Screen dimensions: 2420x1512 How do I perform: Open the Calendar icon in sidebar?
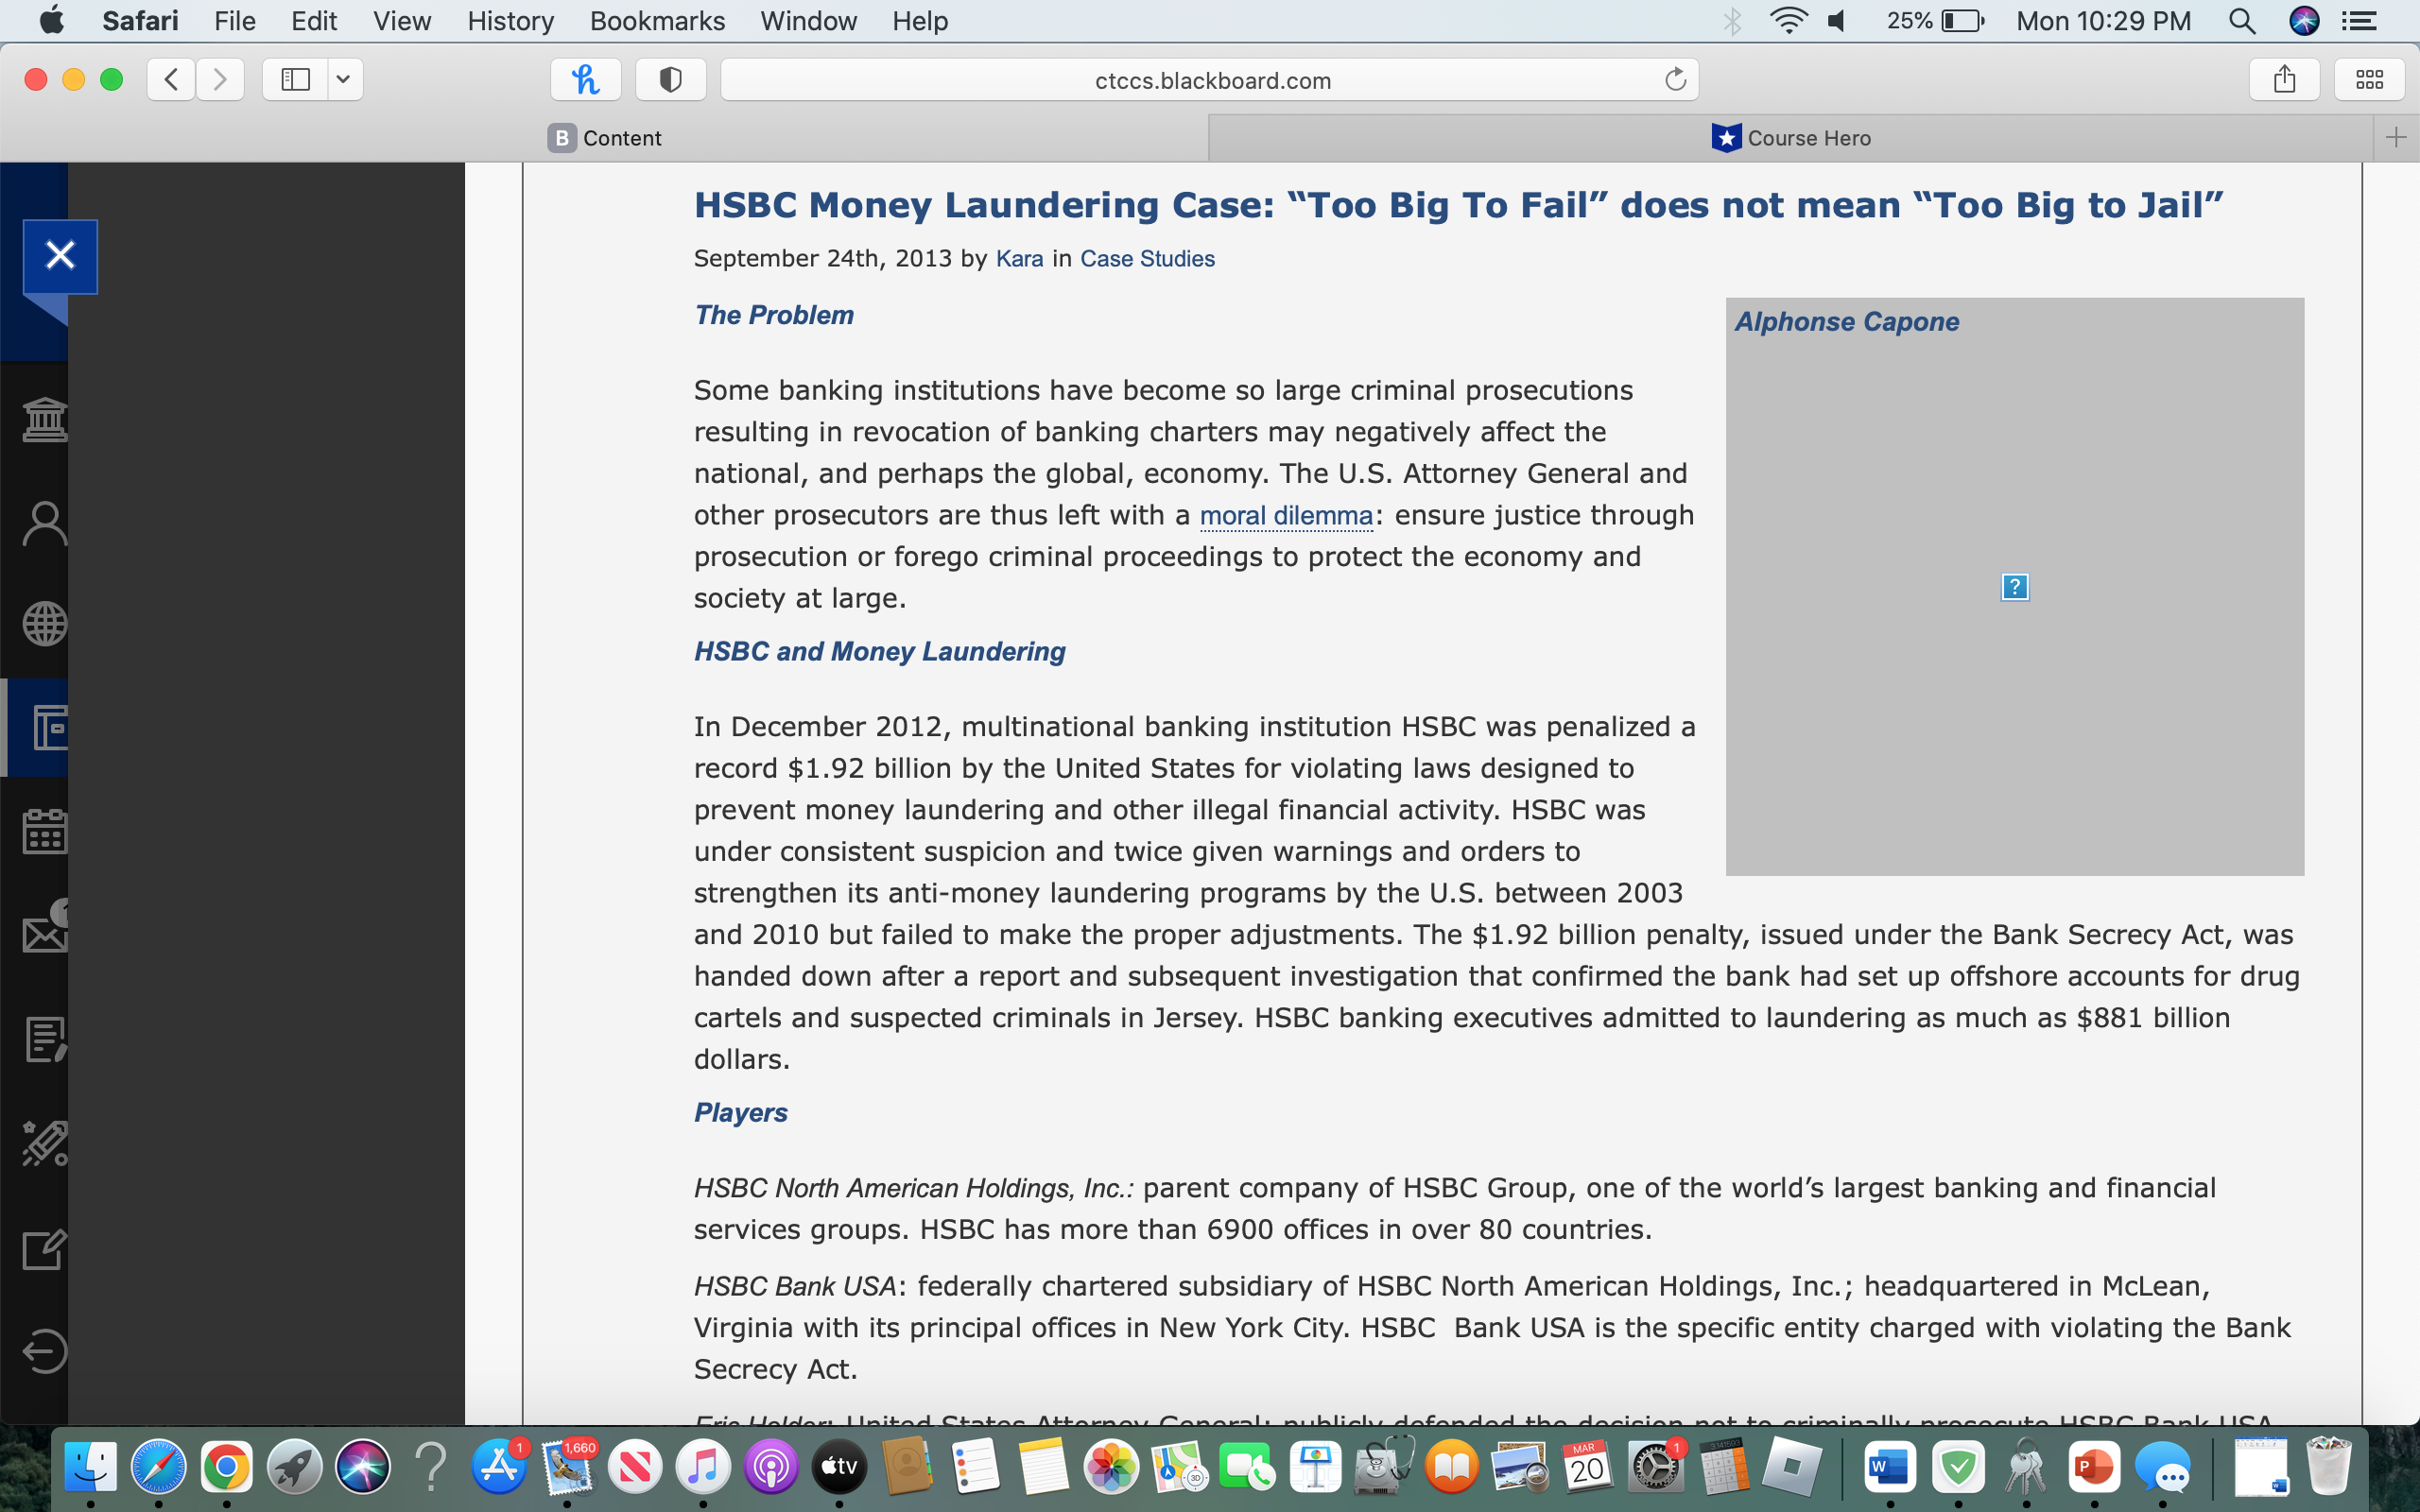[x=44, y=831]
